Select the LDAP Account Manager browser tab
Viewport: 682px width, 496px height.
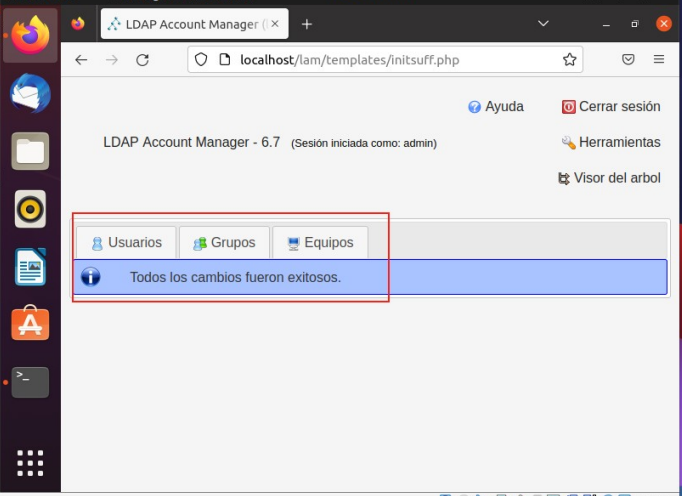pos(194,24)
